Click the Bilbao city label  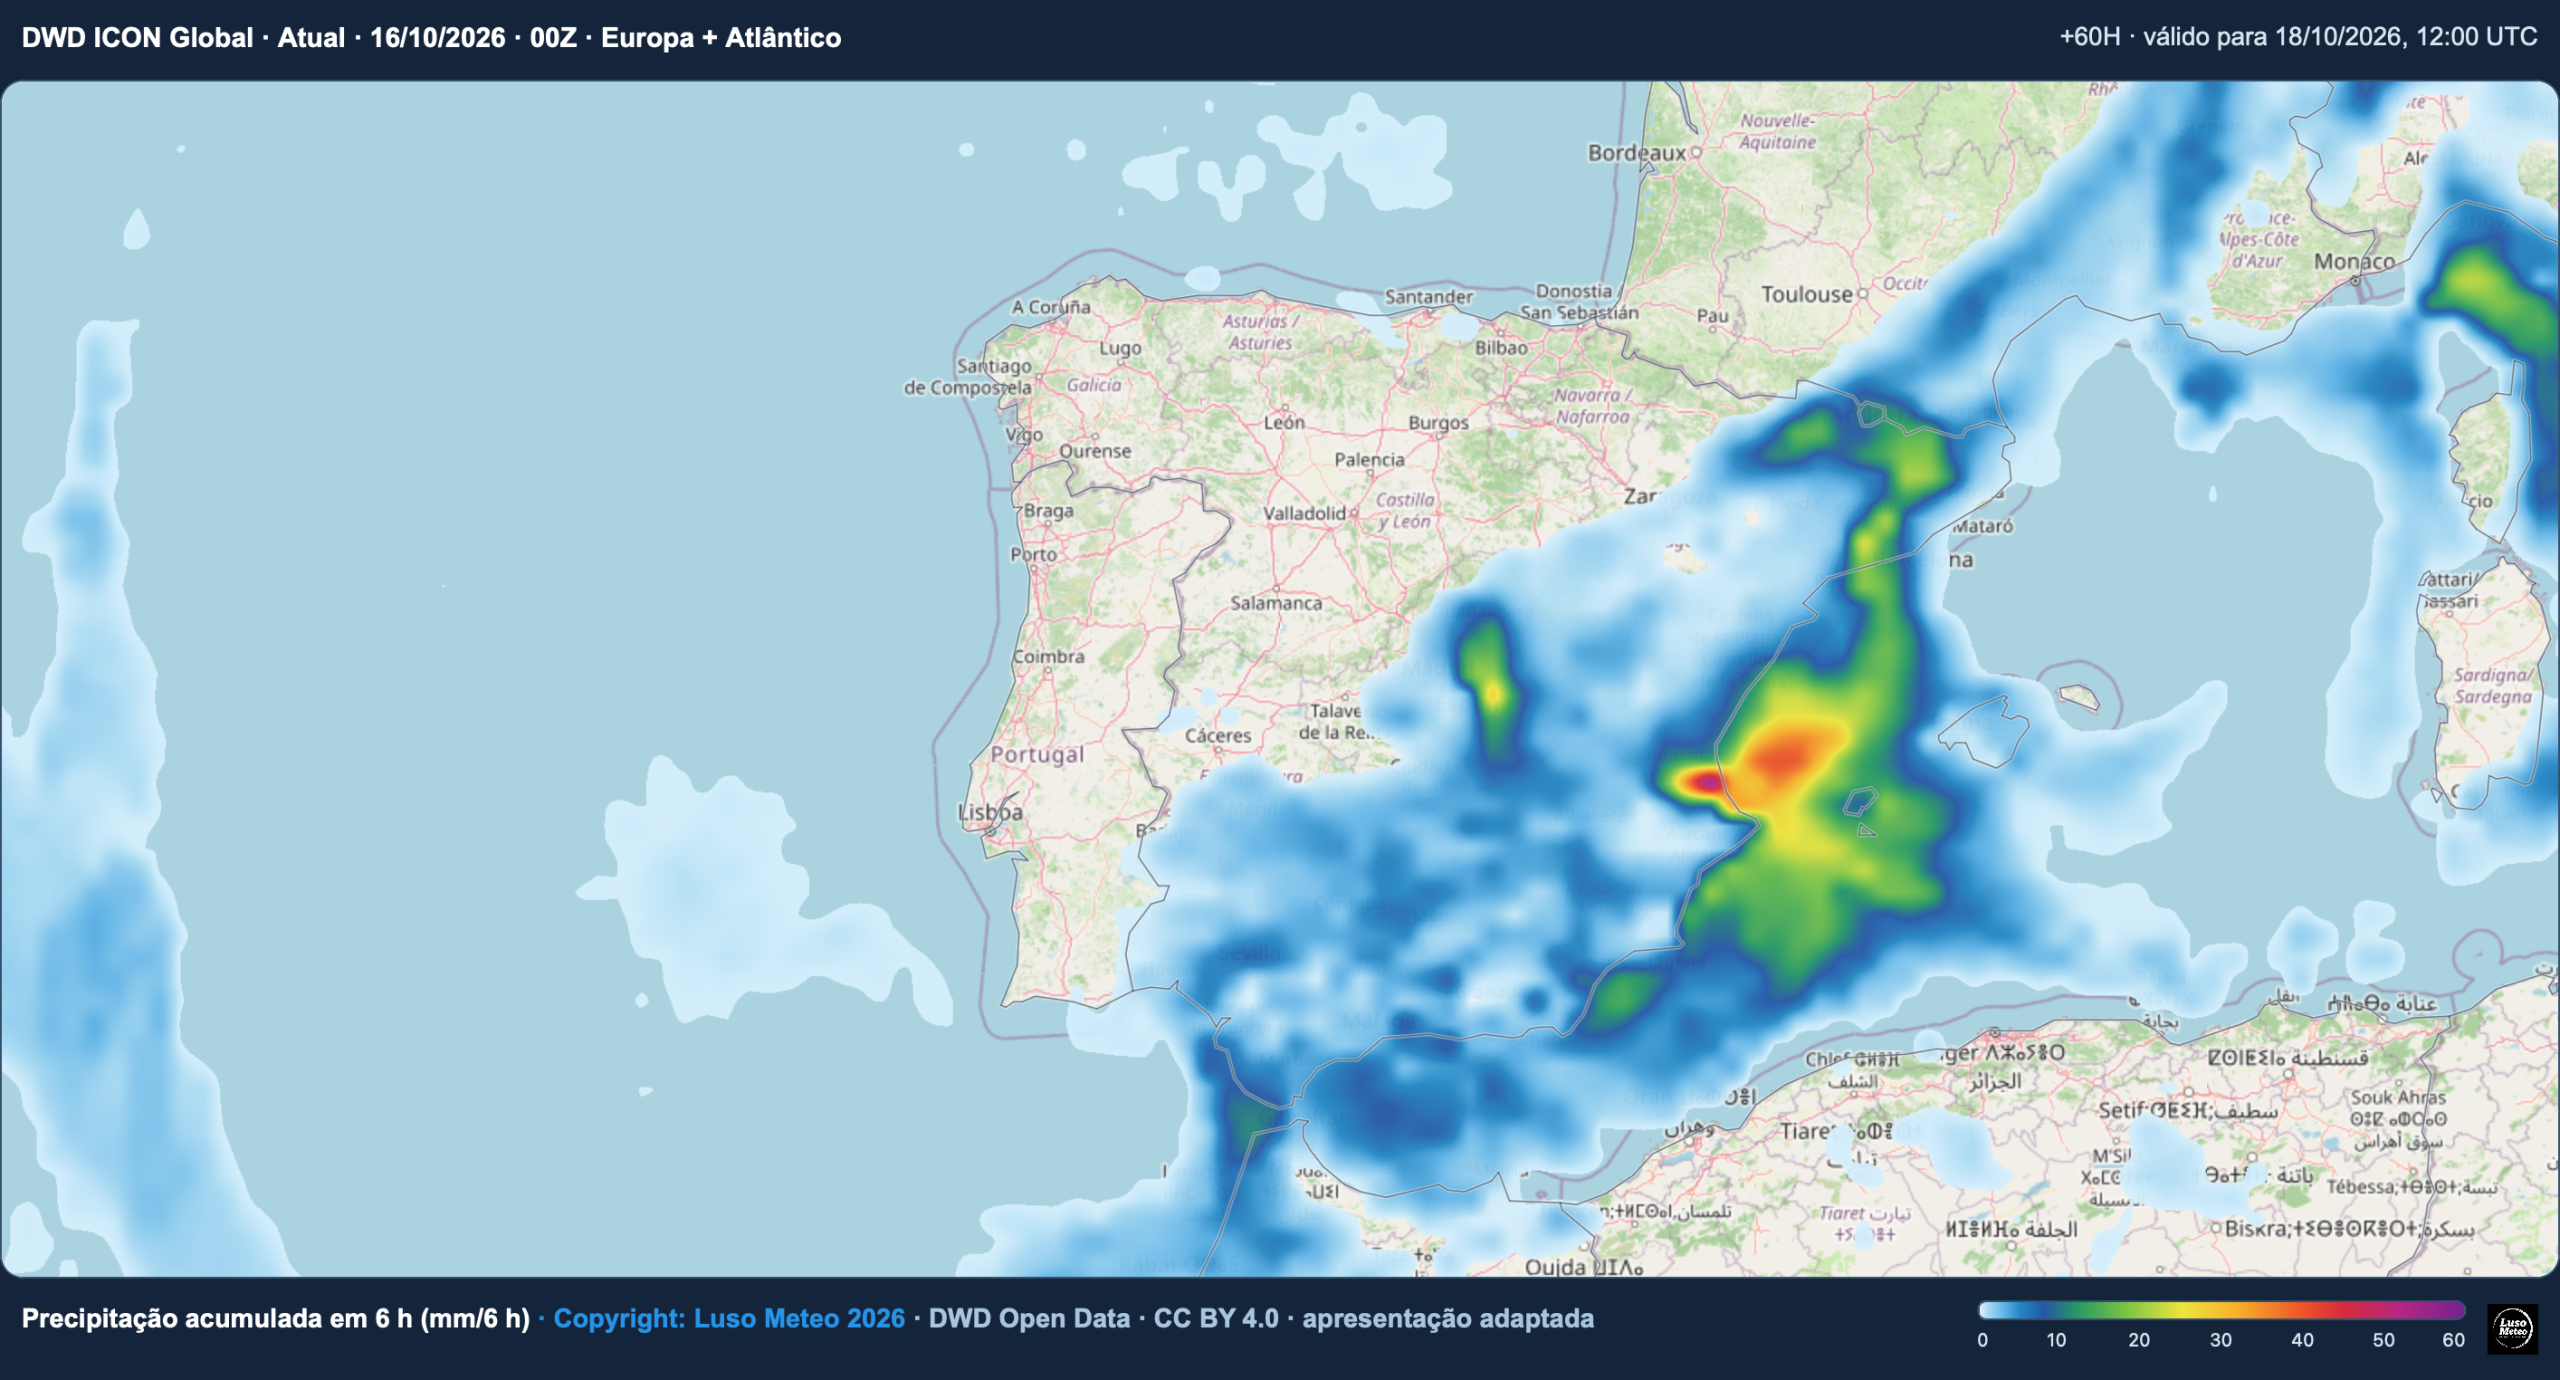click(x=1501, y=348)
